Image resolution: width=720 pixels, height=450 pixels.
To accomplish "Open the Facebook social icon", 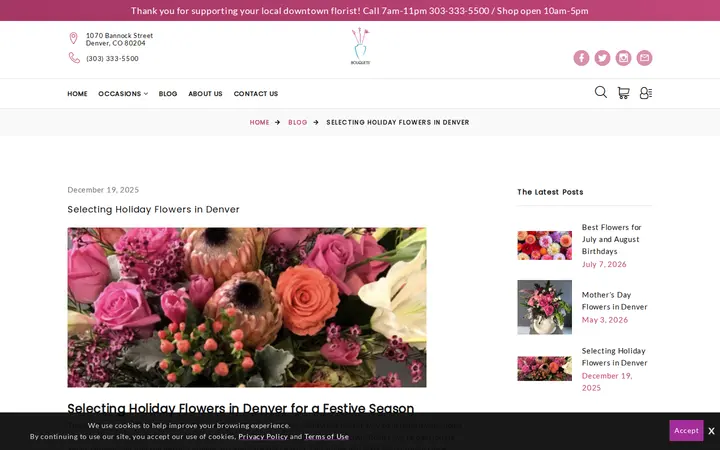I will [581, 58].
